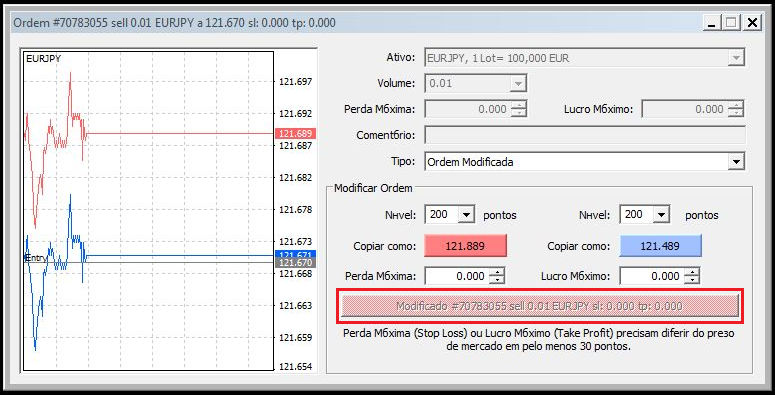Close the Ordem #70783055 window
775x395 pixels.
(x=752, y=22)
